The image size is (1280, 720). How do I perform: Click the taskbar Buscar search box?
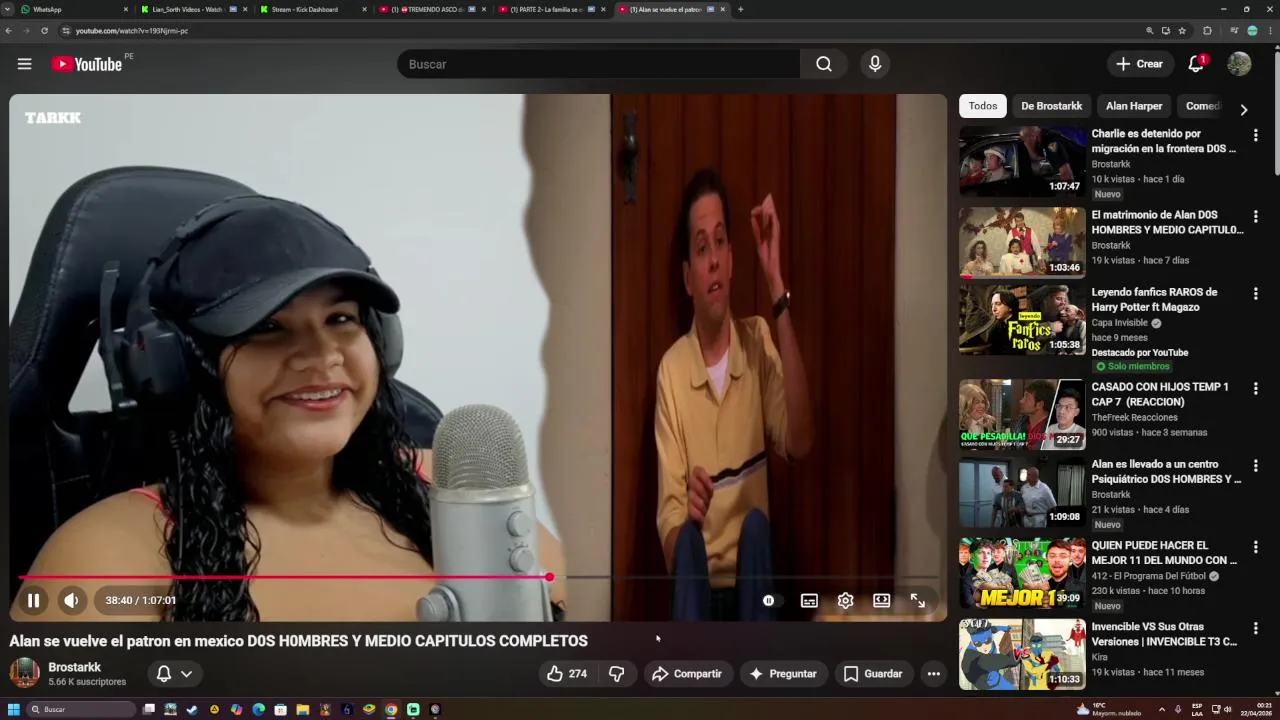(x=80, y=710)
